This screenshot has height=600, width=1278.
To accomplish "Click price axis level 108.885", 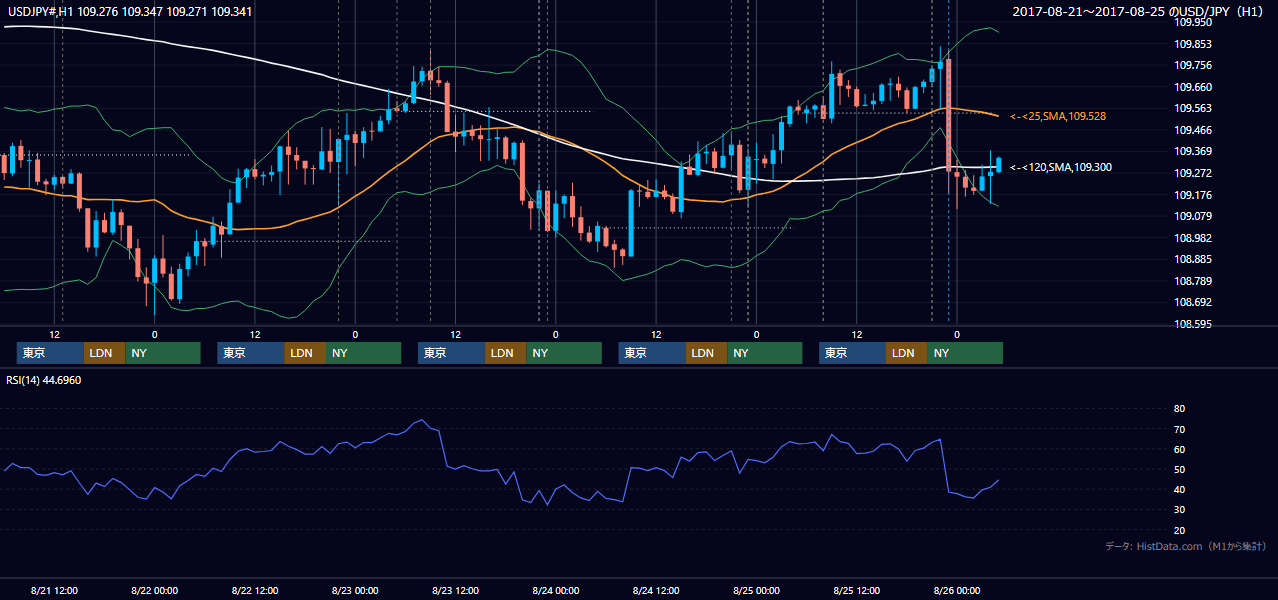I will point(1193,259).
